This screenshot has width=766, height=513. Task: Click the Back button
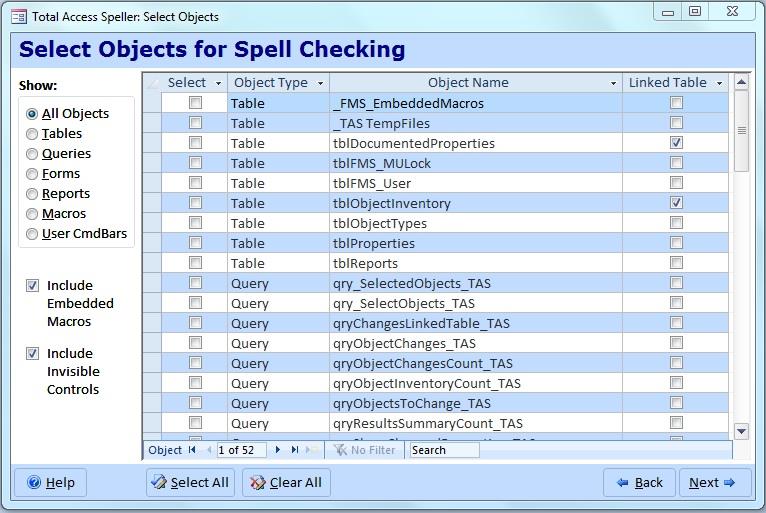click(639, 483)
